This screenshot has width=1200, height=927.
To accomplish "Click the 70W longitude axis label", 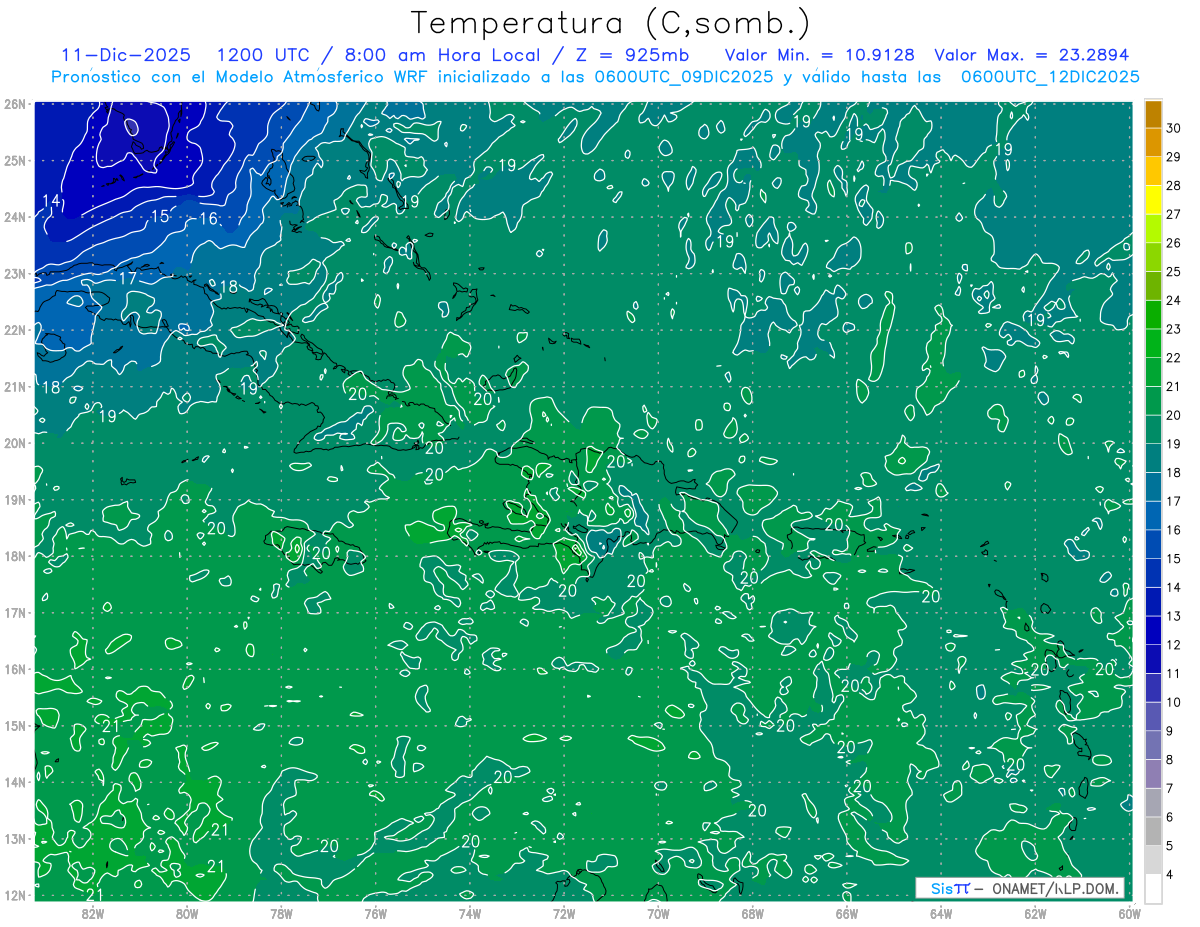I will [x=658, y=912].
